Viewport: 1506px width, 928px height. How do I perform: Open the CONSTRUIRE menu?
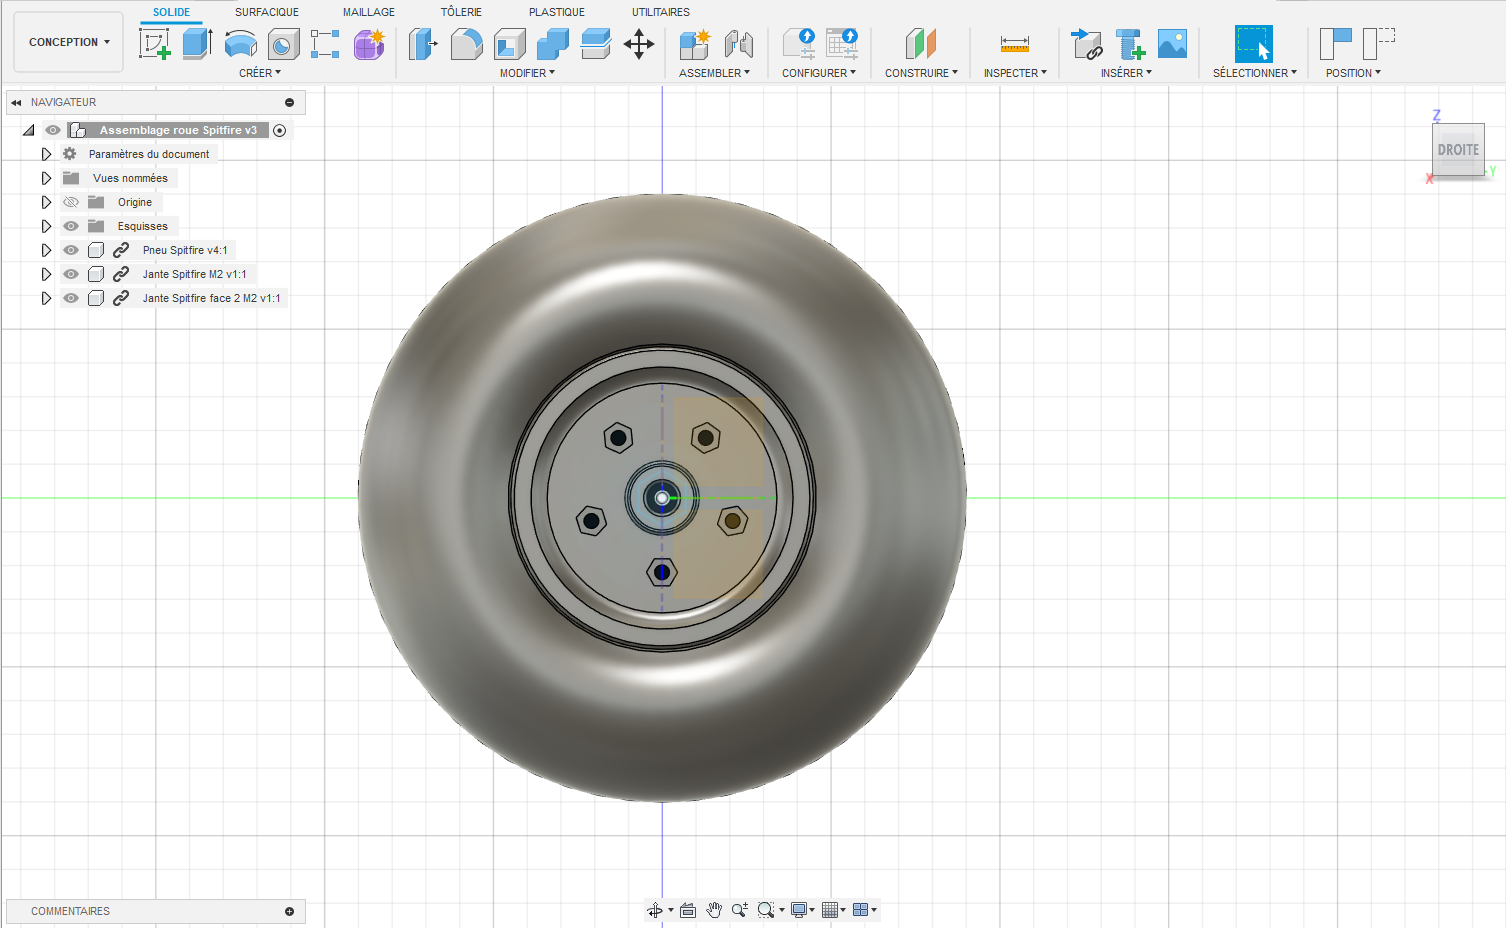(921, 73)
